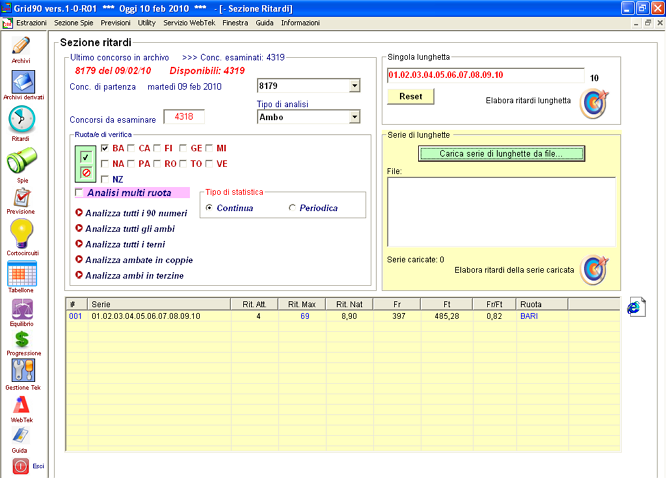Image resolution: width=666 pixels, height=478 pixels.
Task: Open the Archivi pencil icon
Action: coord(21,46)
